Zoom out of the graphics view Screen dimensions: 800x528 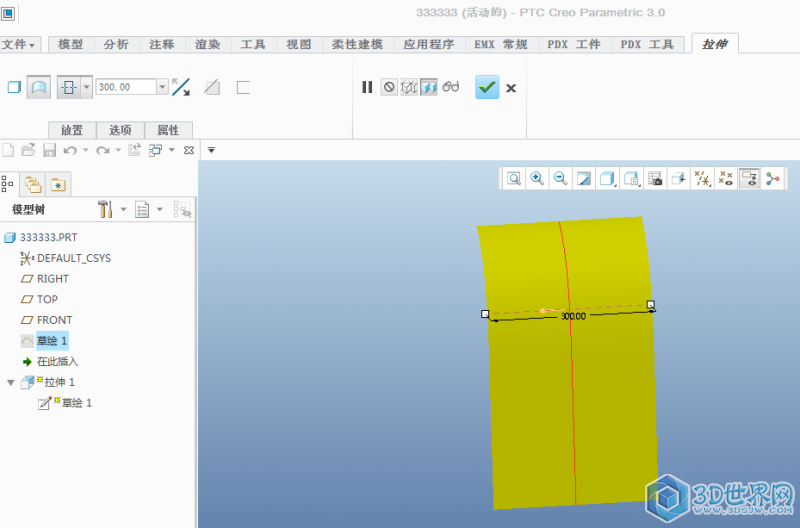tap(560, 178)
